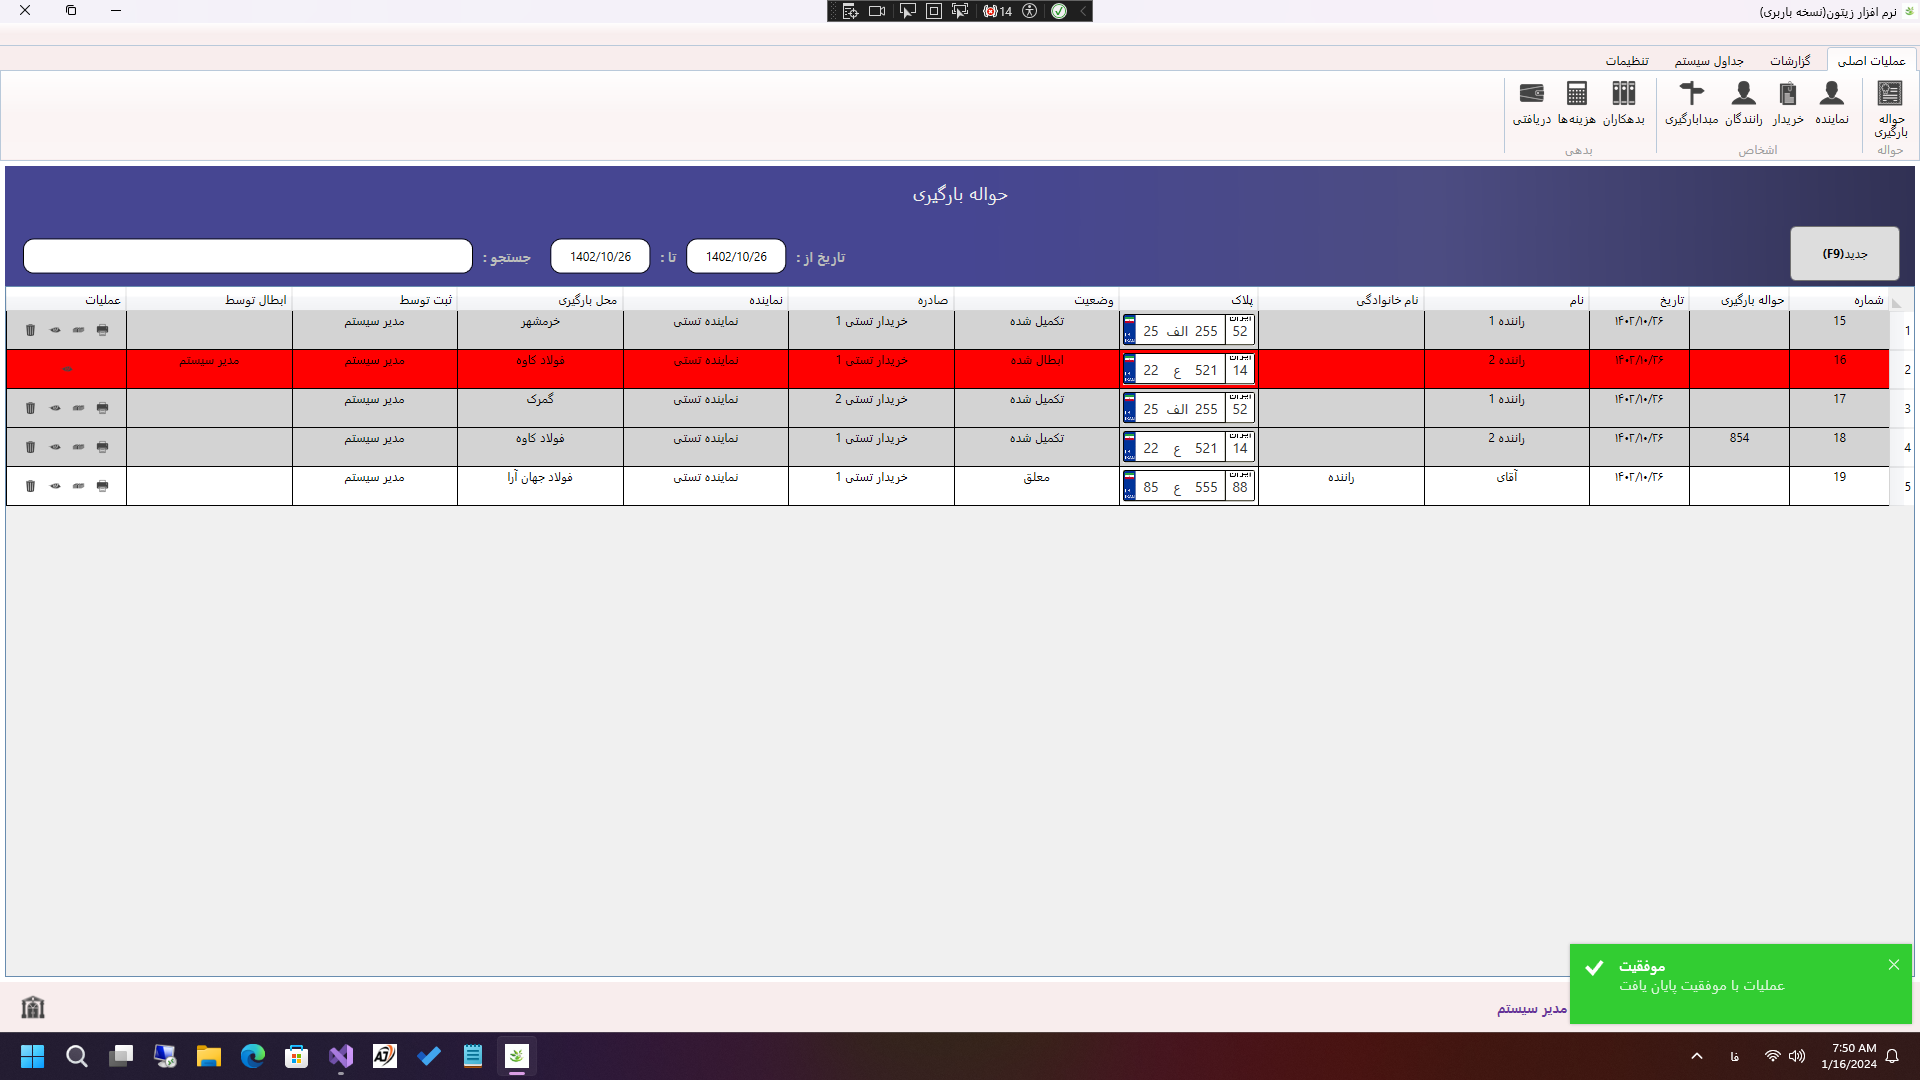Open the جداول سیستم tab

coord(1709,61)
